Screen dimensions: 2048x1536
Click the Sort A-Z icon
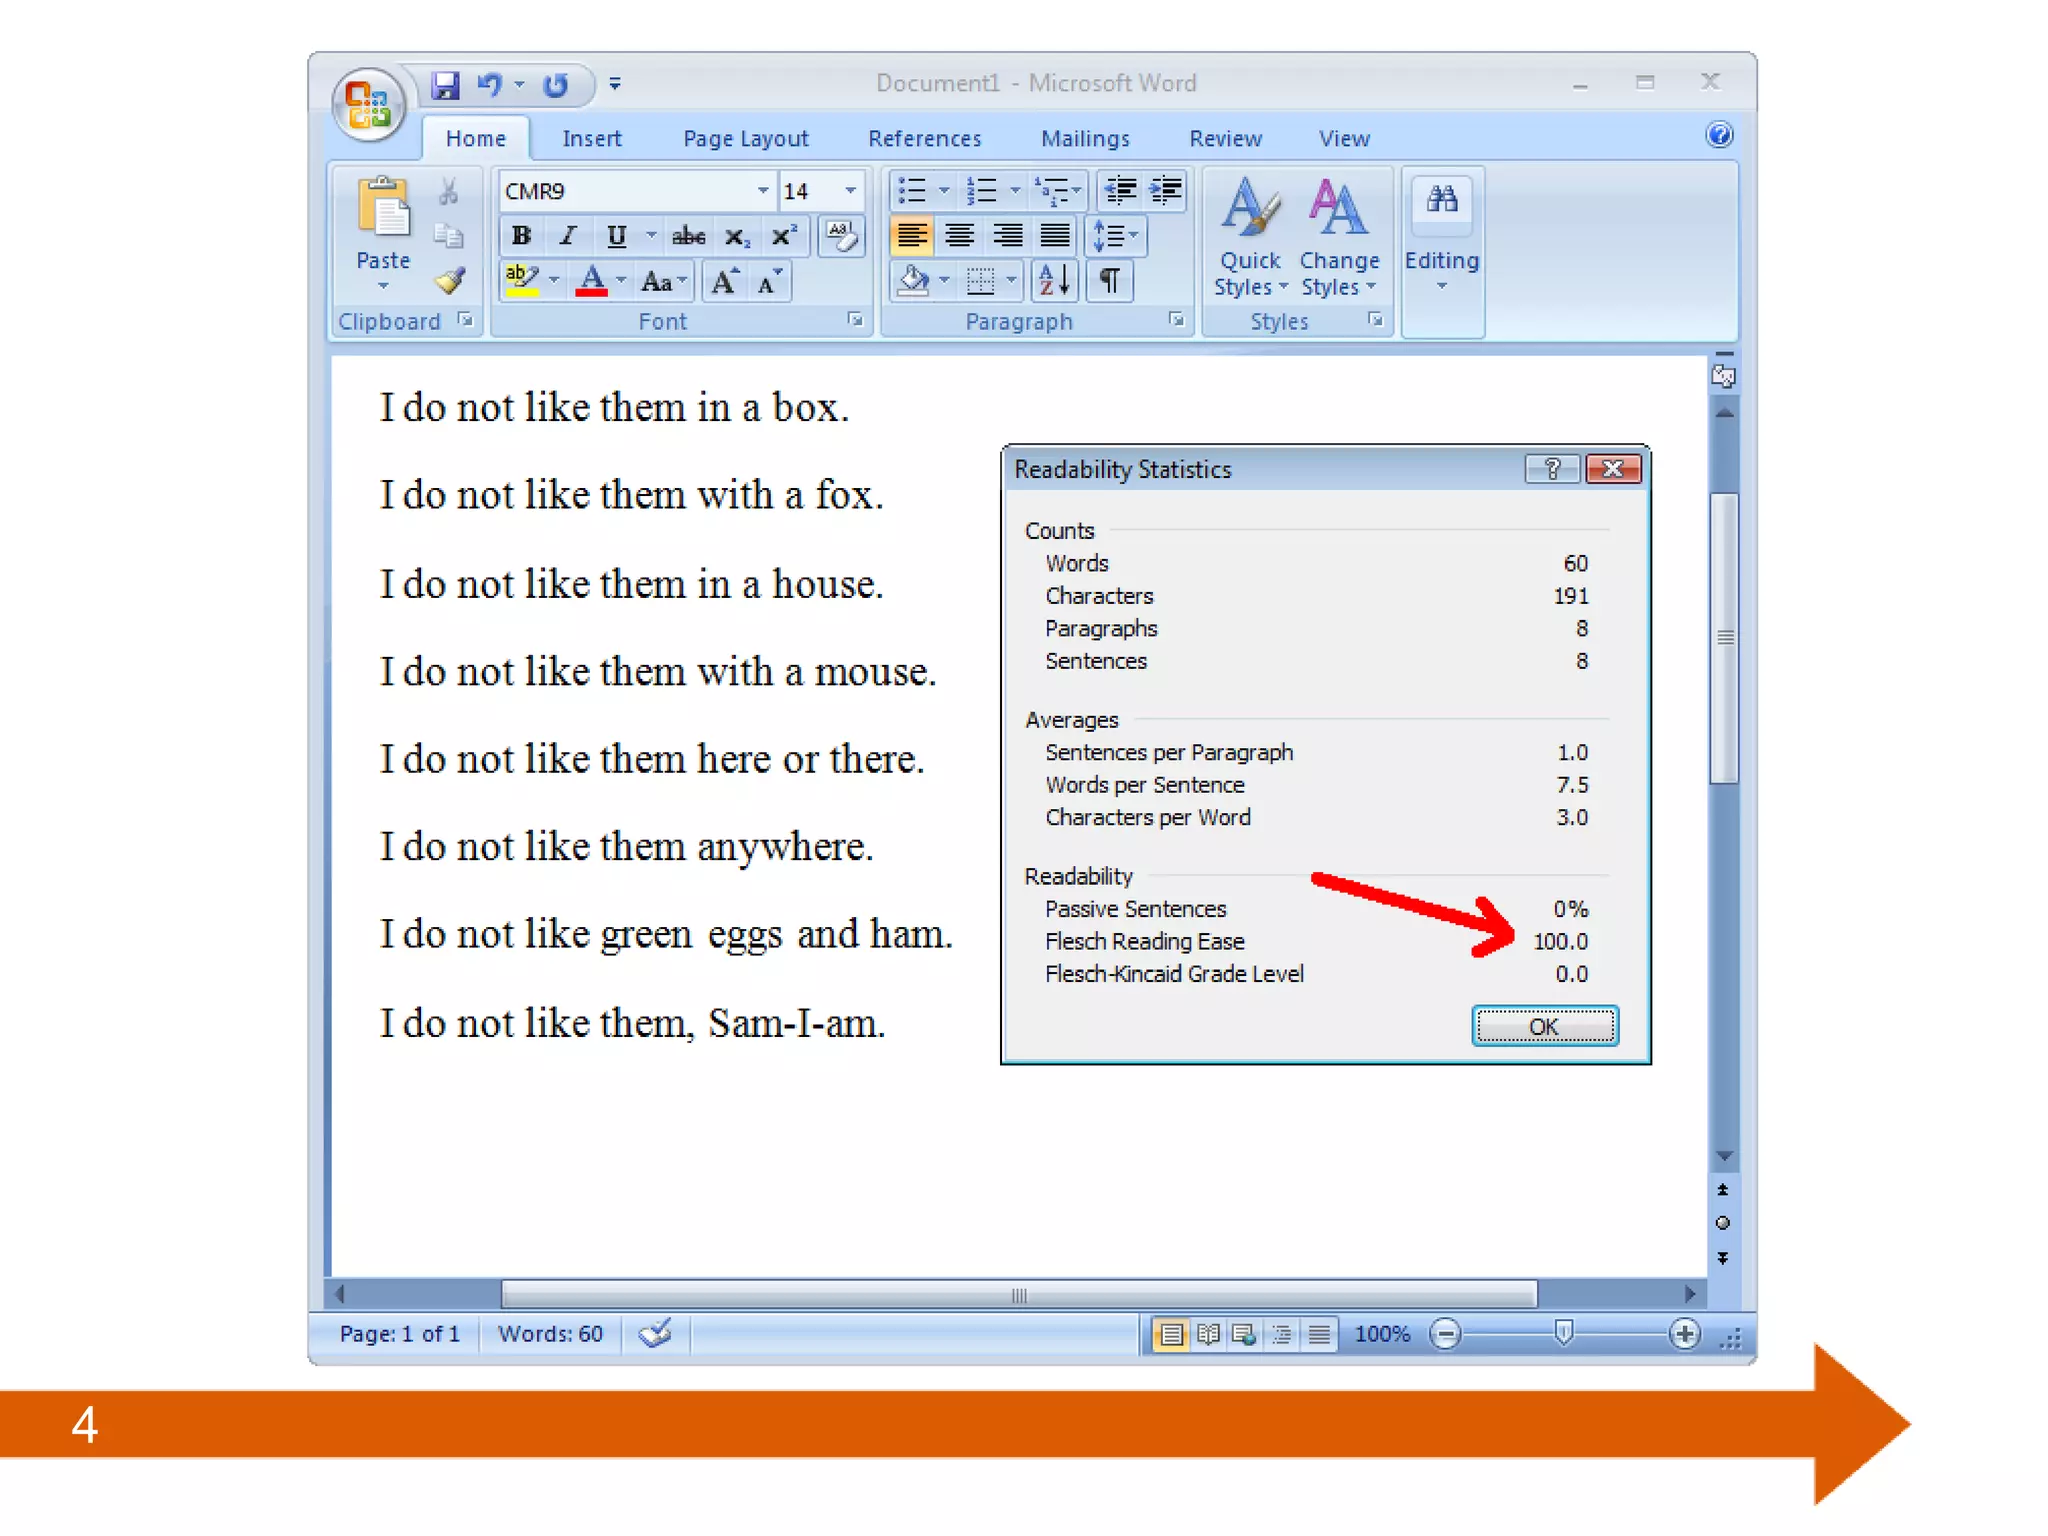1054,281
